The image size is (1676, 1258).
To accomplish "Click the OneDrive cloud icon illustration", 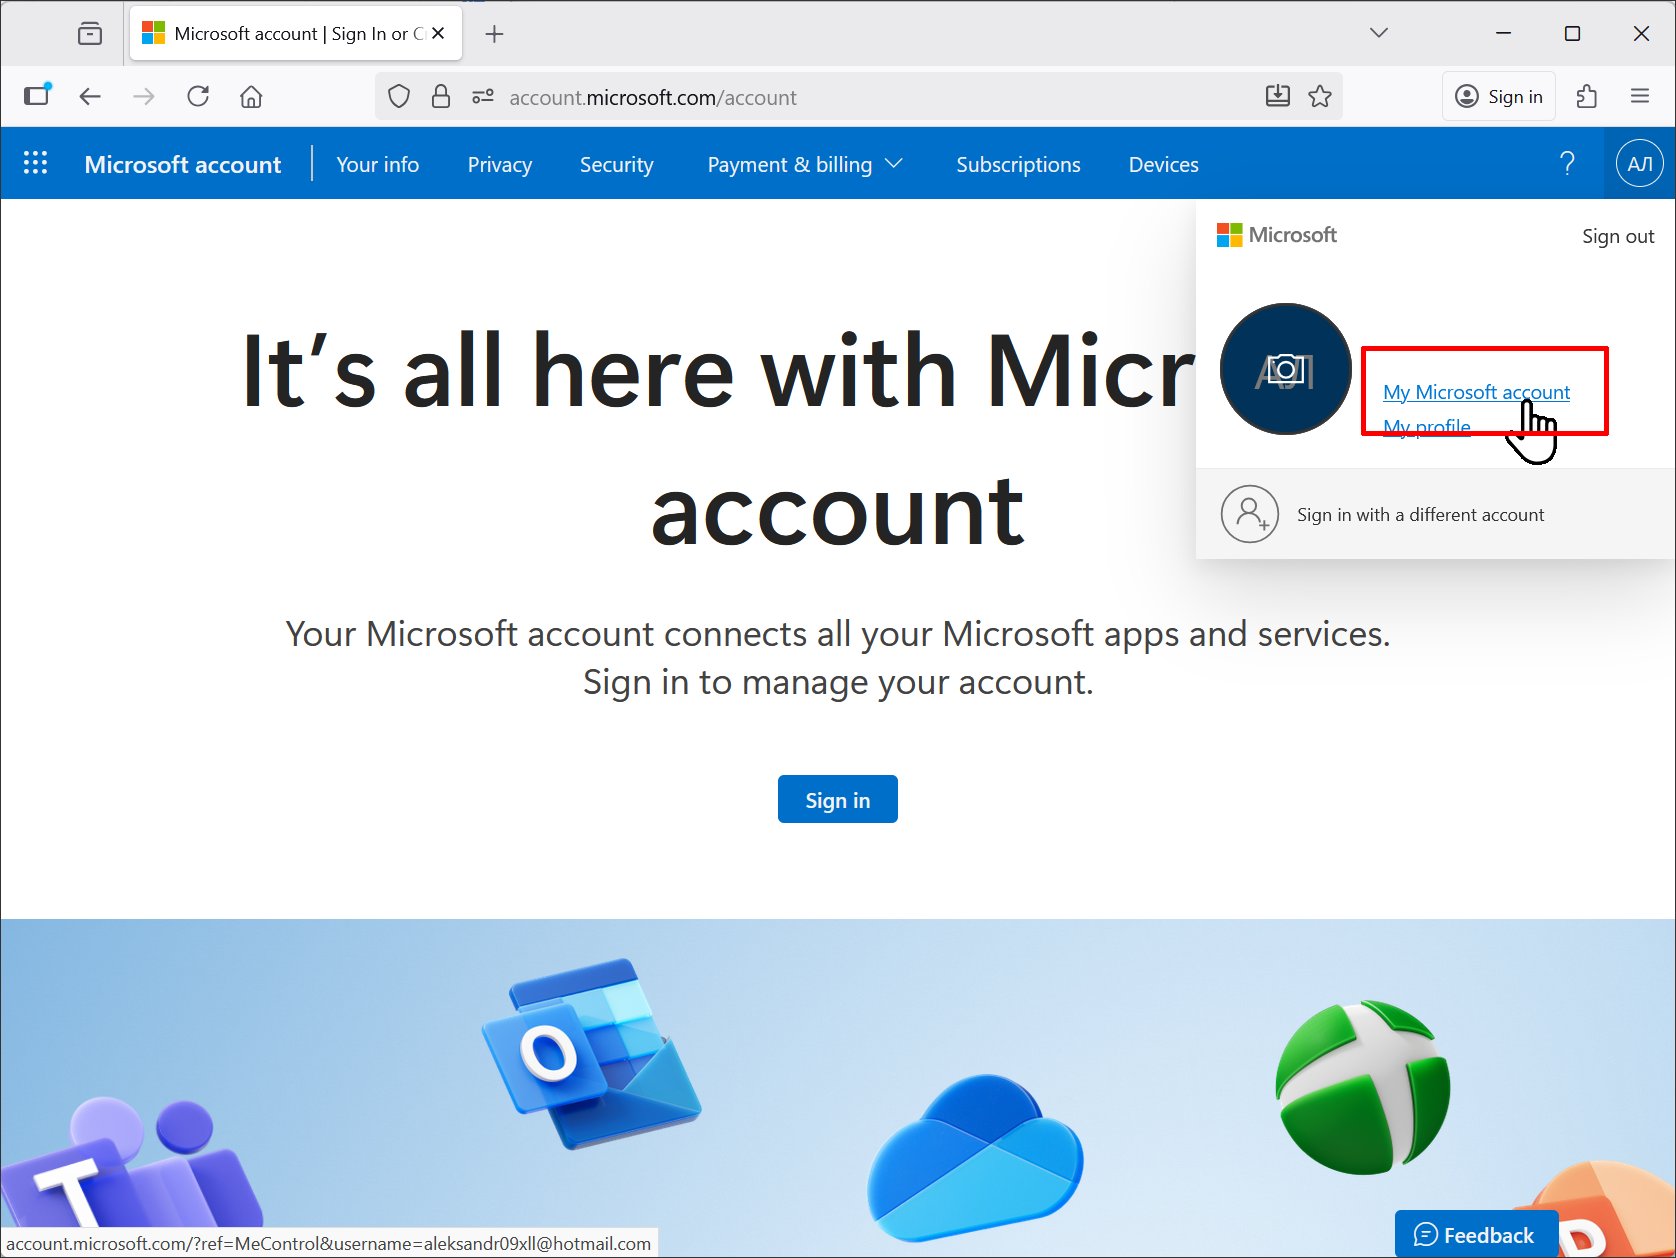I will pos(975,1158).
